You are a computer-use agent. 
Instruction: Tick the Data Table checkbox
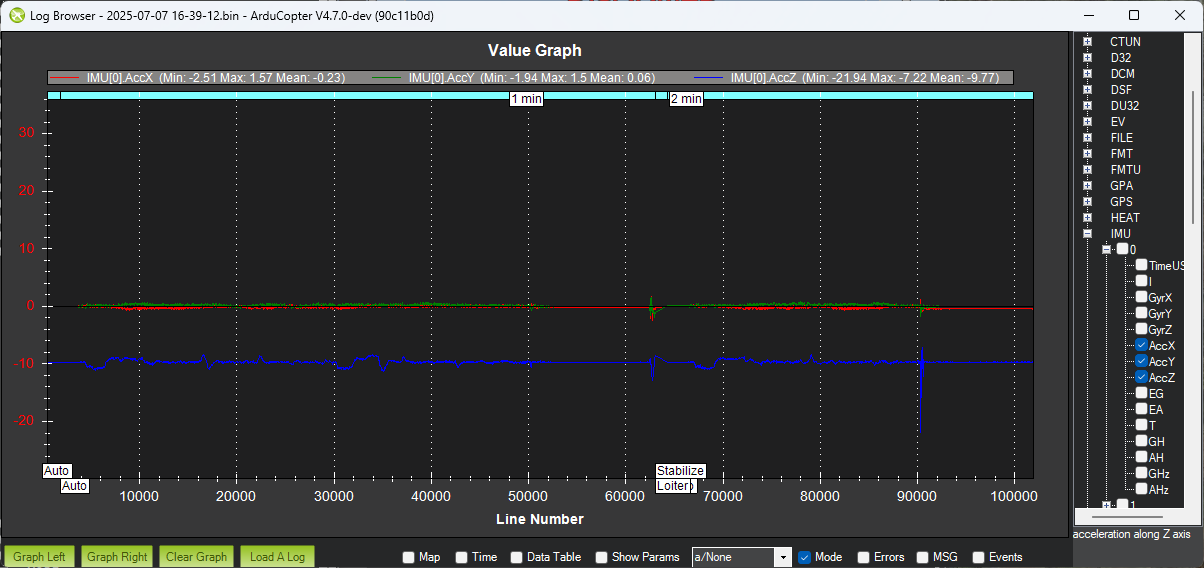click(x=517, y=557)
